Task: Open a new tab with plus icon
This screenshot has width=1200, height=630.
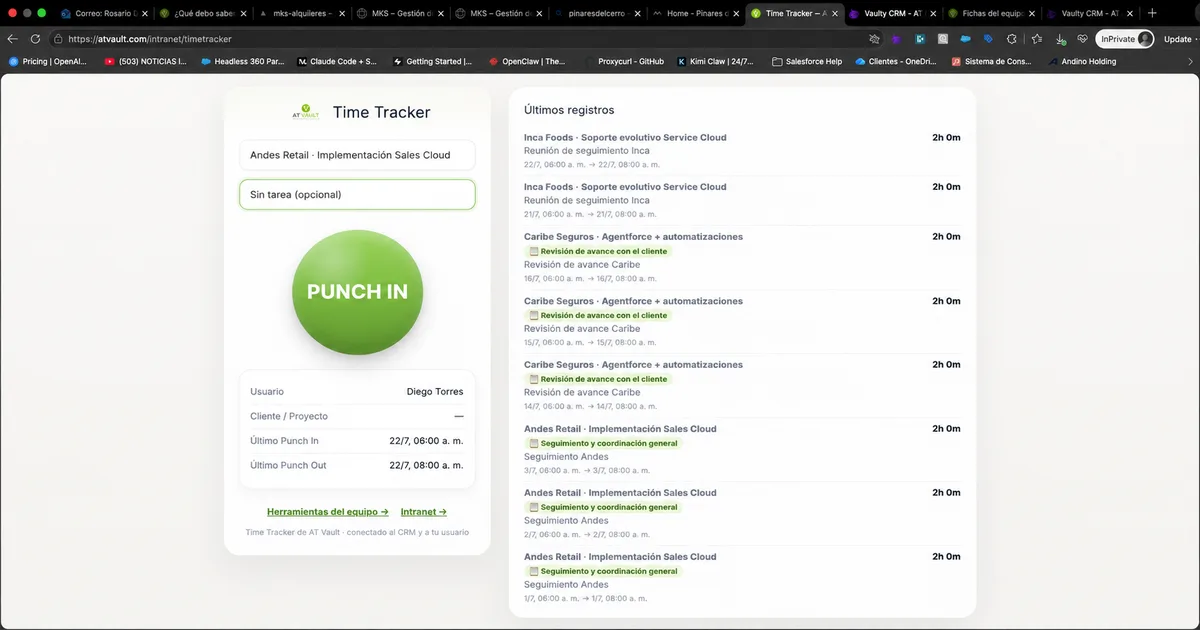Action: [1152, 13]
